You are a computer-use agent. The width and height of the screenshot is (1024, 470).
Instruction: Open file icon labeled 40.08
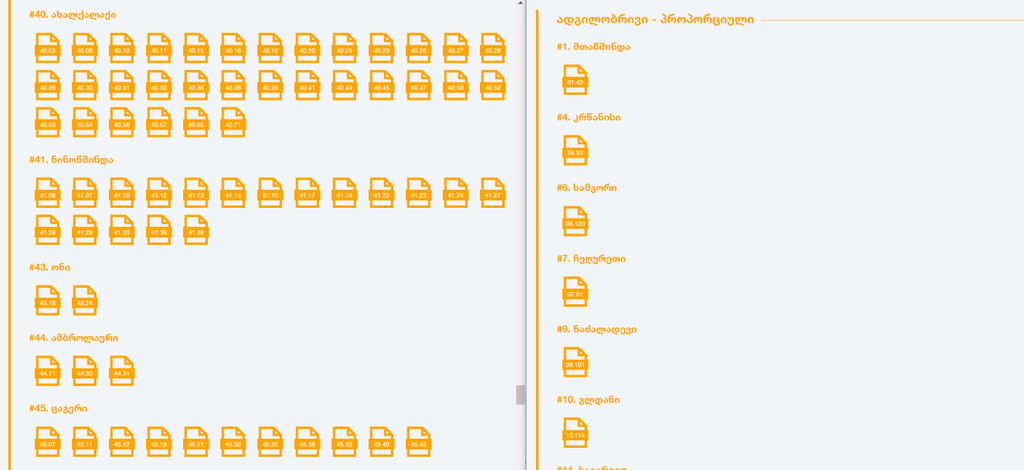pyautogui.click(x=85, y=48)
